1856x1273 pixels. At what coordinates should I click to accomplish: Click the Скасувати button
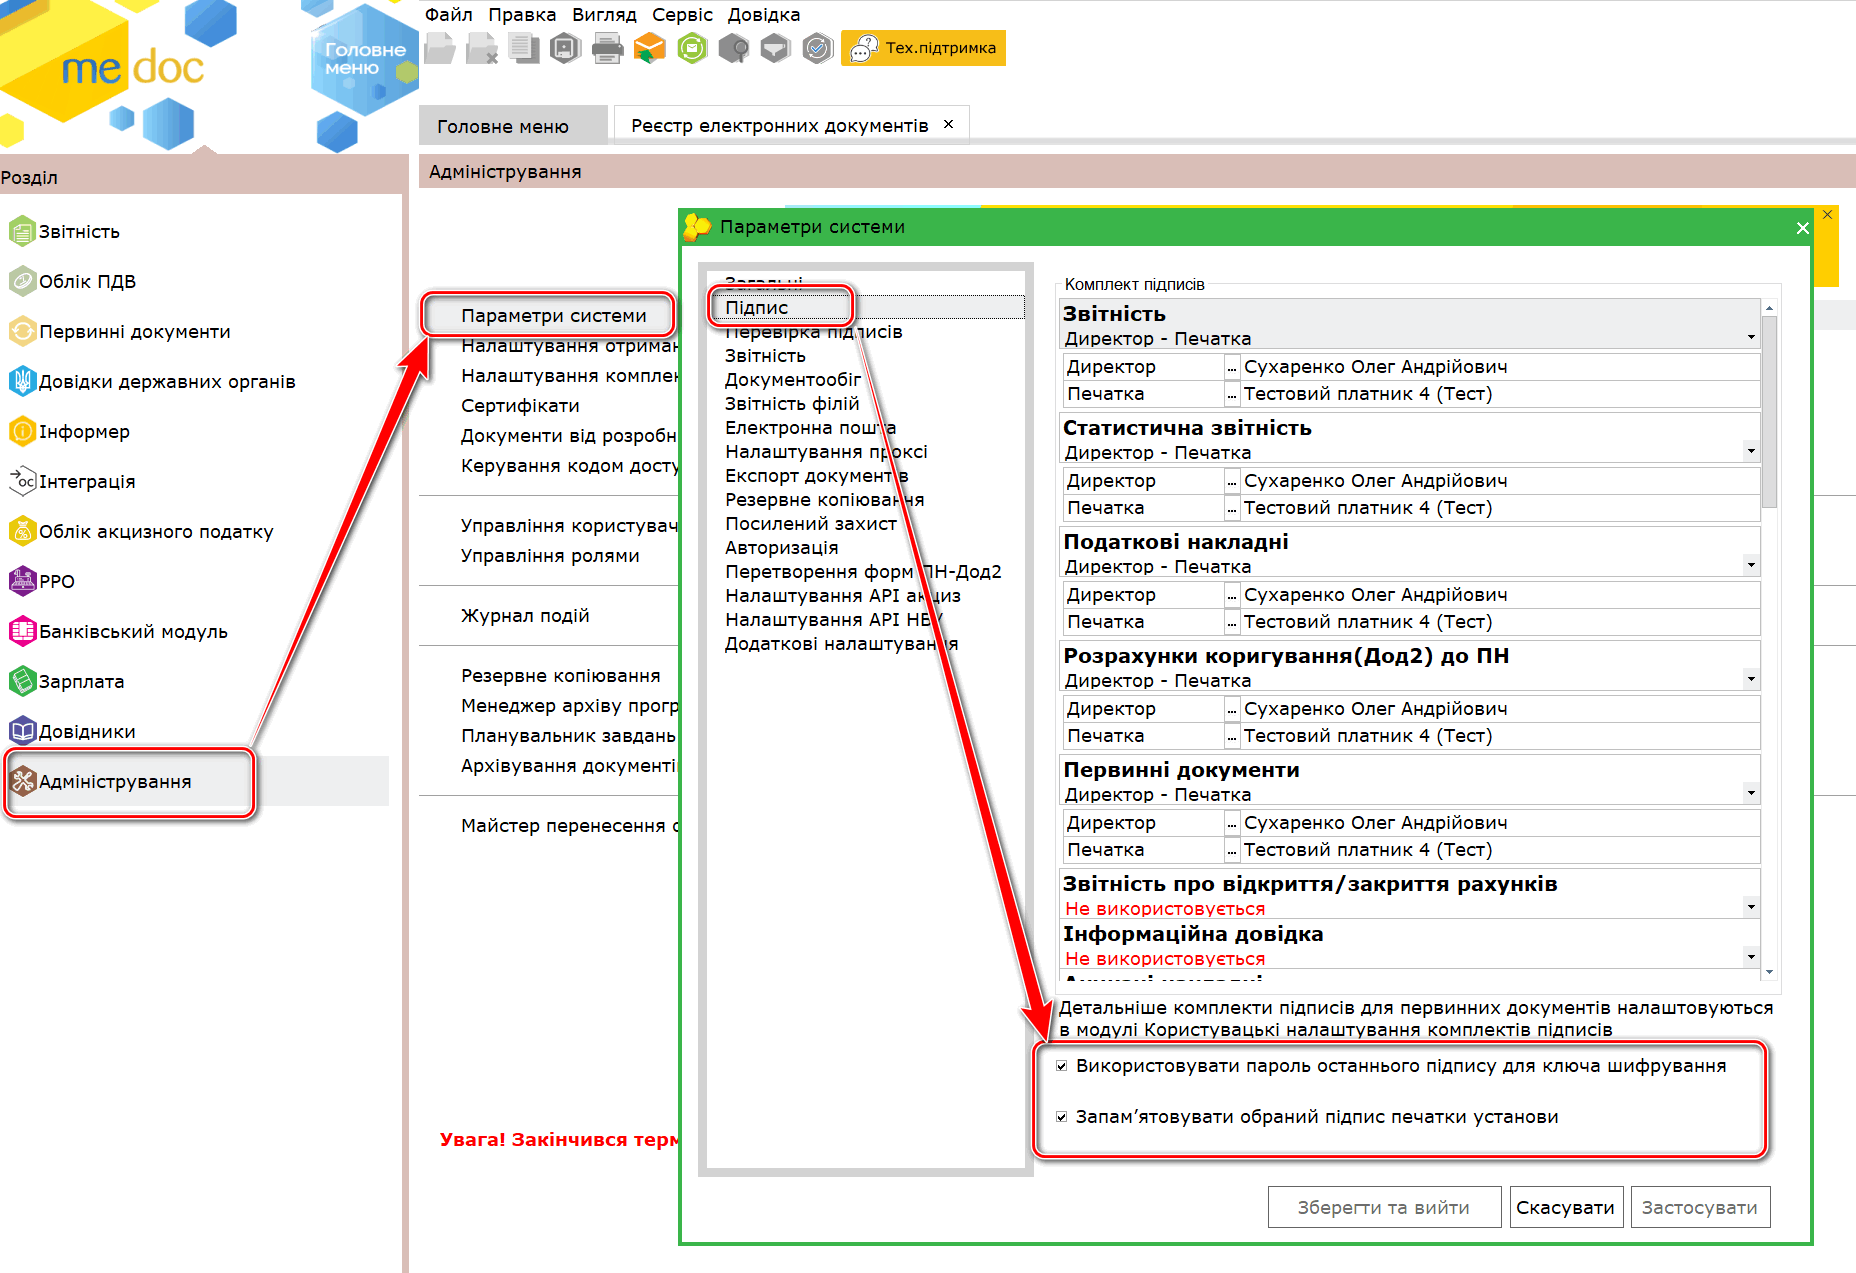[1565, 1207]
